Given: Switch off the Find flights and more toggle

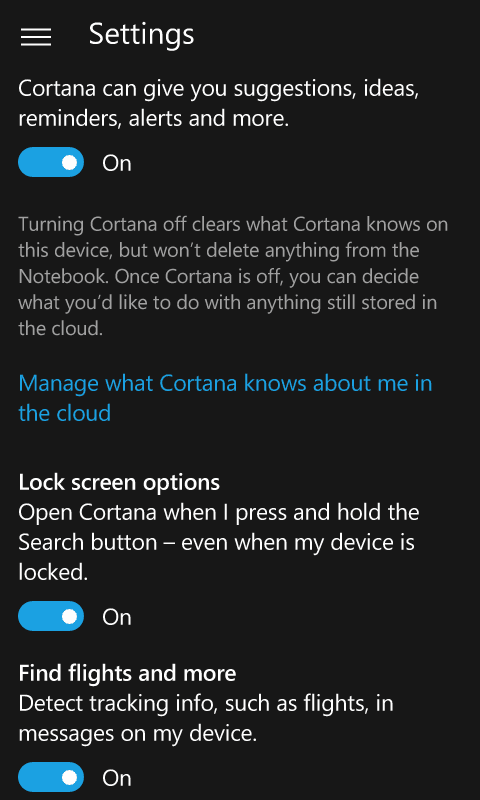Looking at the screenshot, I should point(51,777).
